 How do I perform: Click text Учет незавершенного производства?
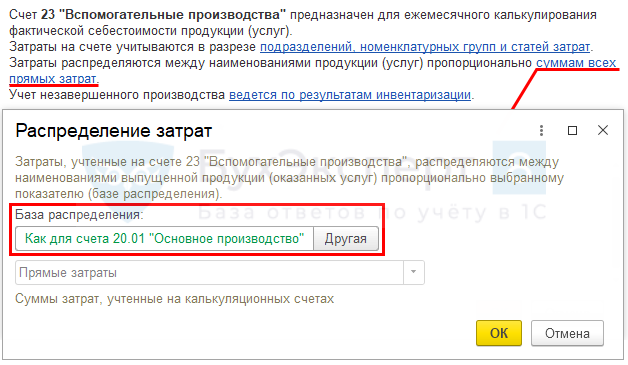117,95
